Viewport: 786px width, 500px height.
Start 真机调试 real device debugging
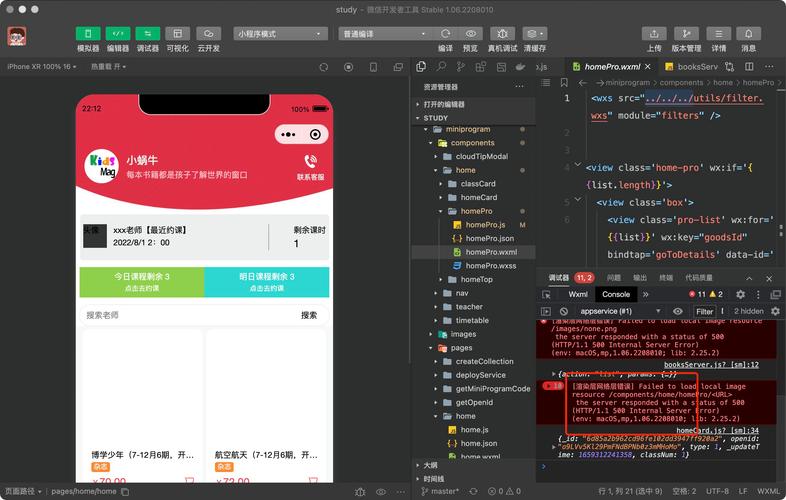click(x=502, y=34)
